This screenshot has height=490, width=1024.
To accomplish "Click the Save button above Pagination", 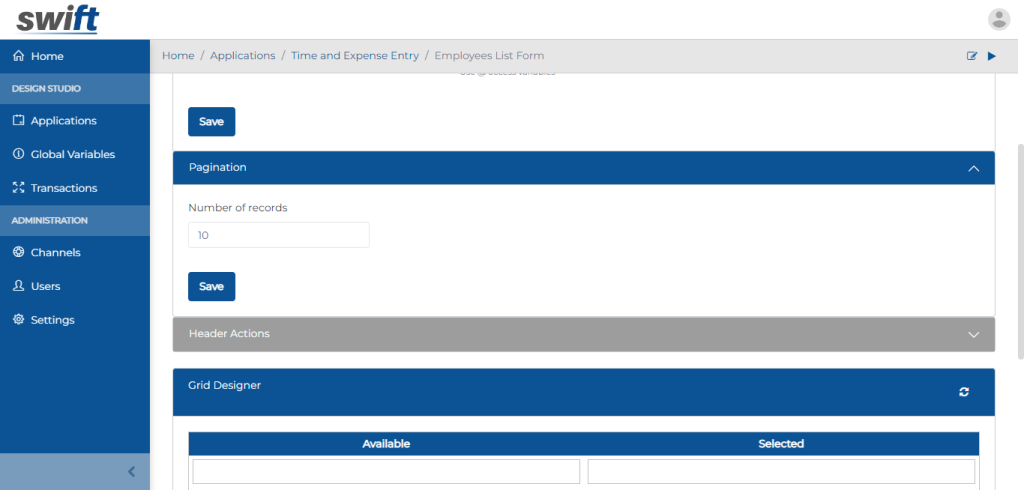I will [x=211, y=121].
